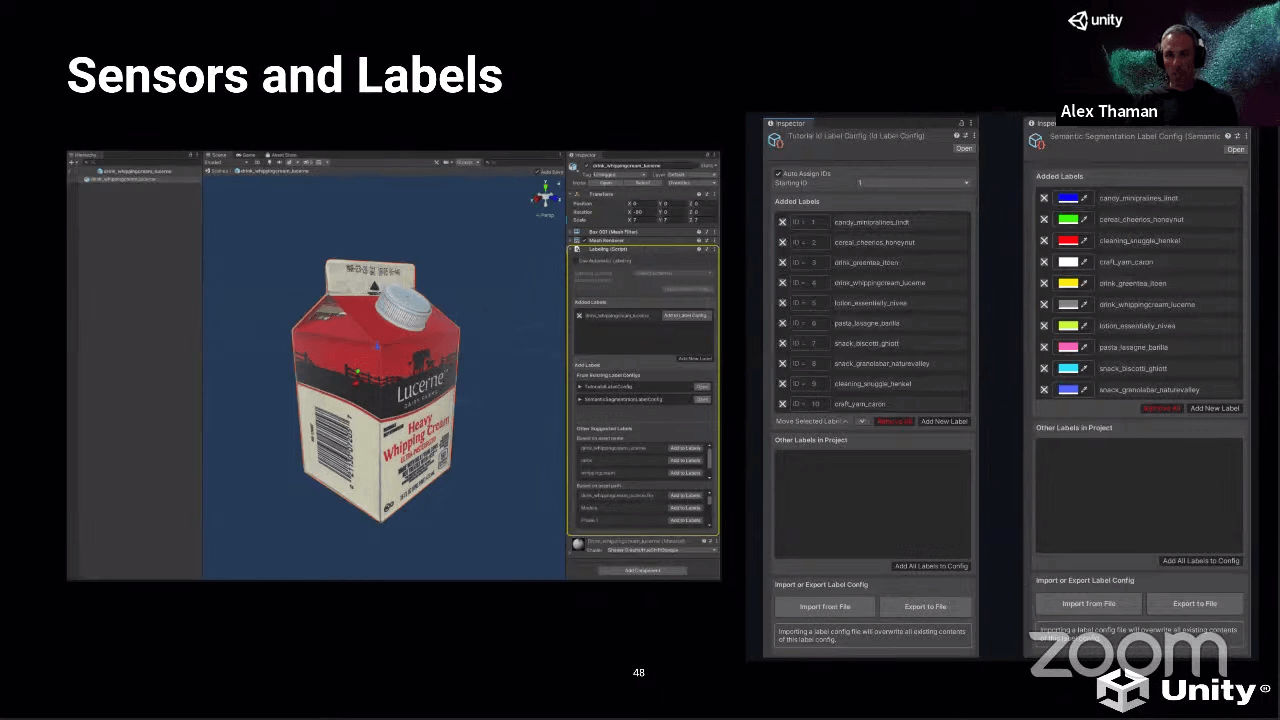Image resolution: width=1280 pixels, height=720 pixels.
Task: Switch to the Asset Store tab
Action: (282, 155)
